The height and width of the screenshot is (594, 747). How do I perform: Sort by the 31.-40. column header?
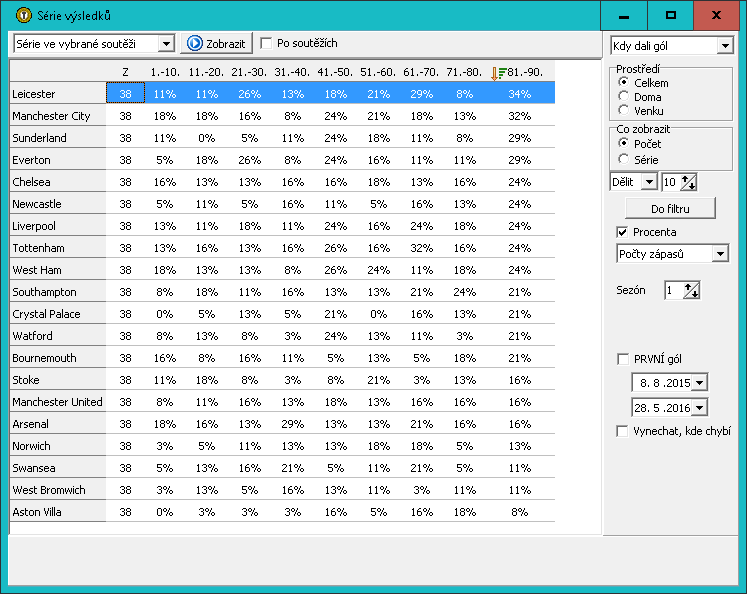[292, 72]
